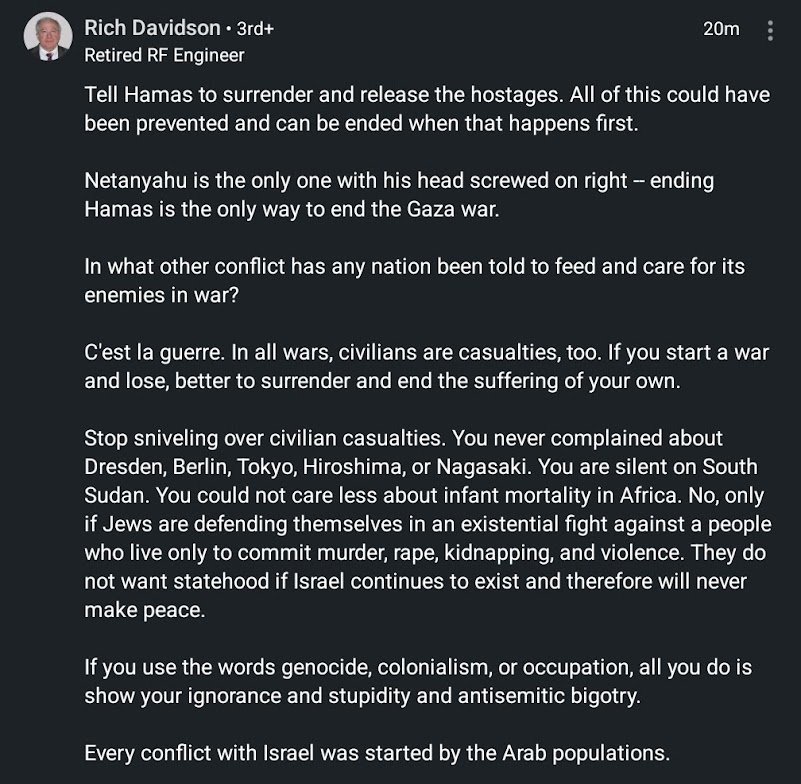801x784 pixels.
Task: Click the 20m comment timestamp
Action: pos(721,29)
